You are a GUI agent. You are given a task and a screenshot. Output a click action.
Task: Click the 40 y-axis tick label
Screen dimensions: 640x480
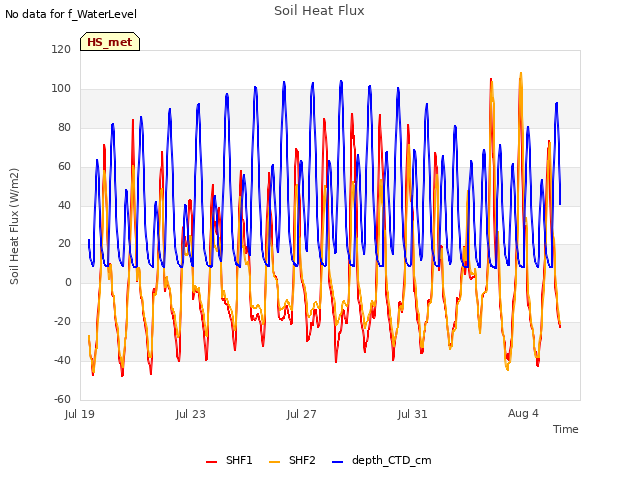pos(64,205)
